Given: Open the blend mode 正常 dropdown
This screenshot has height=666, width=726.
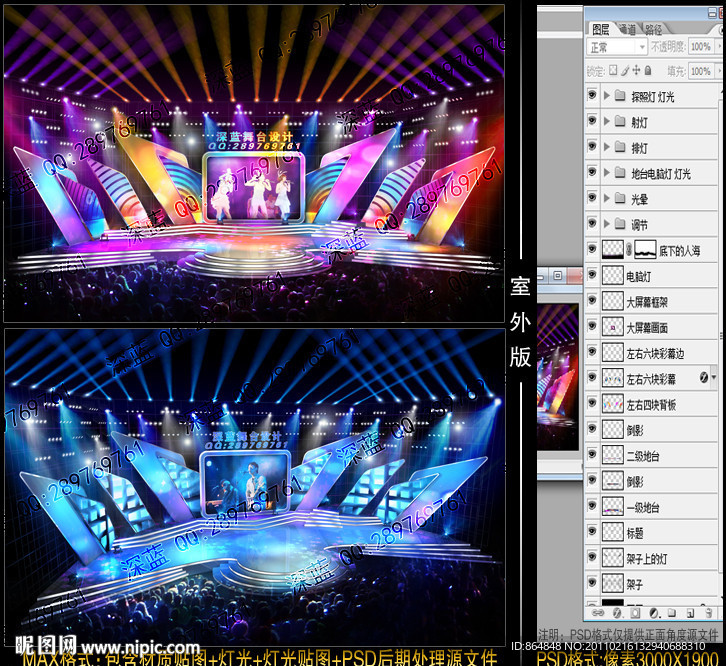Looking at the screenshot, I should [x=616, y=47].
